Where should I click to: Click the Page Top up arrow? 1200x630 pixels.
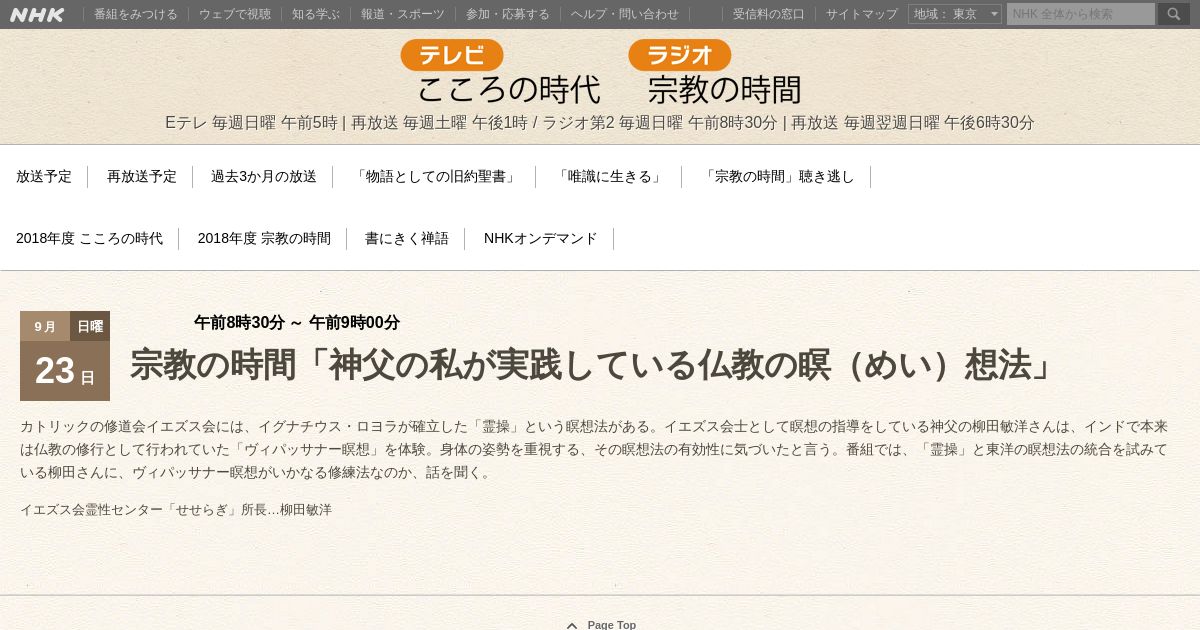coord(572,625)
